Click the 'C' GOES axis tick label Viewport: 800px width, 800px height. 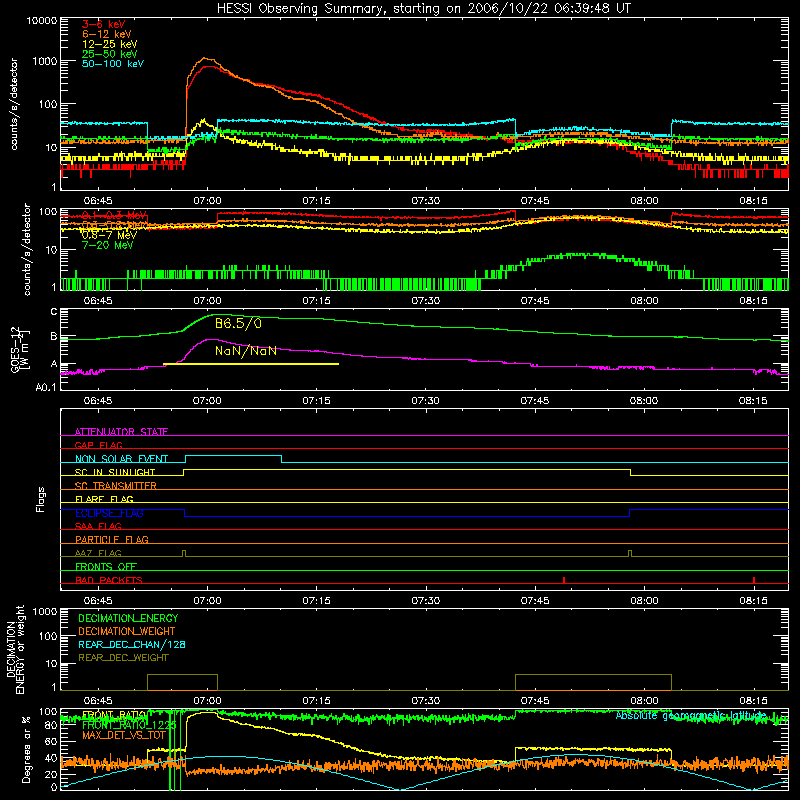point(54,312)
